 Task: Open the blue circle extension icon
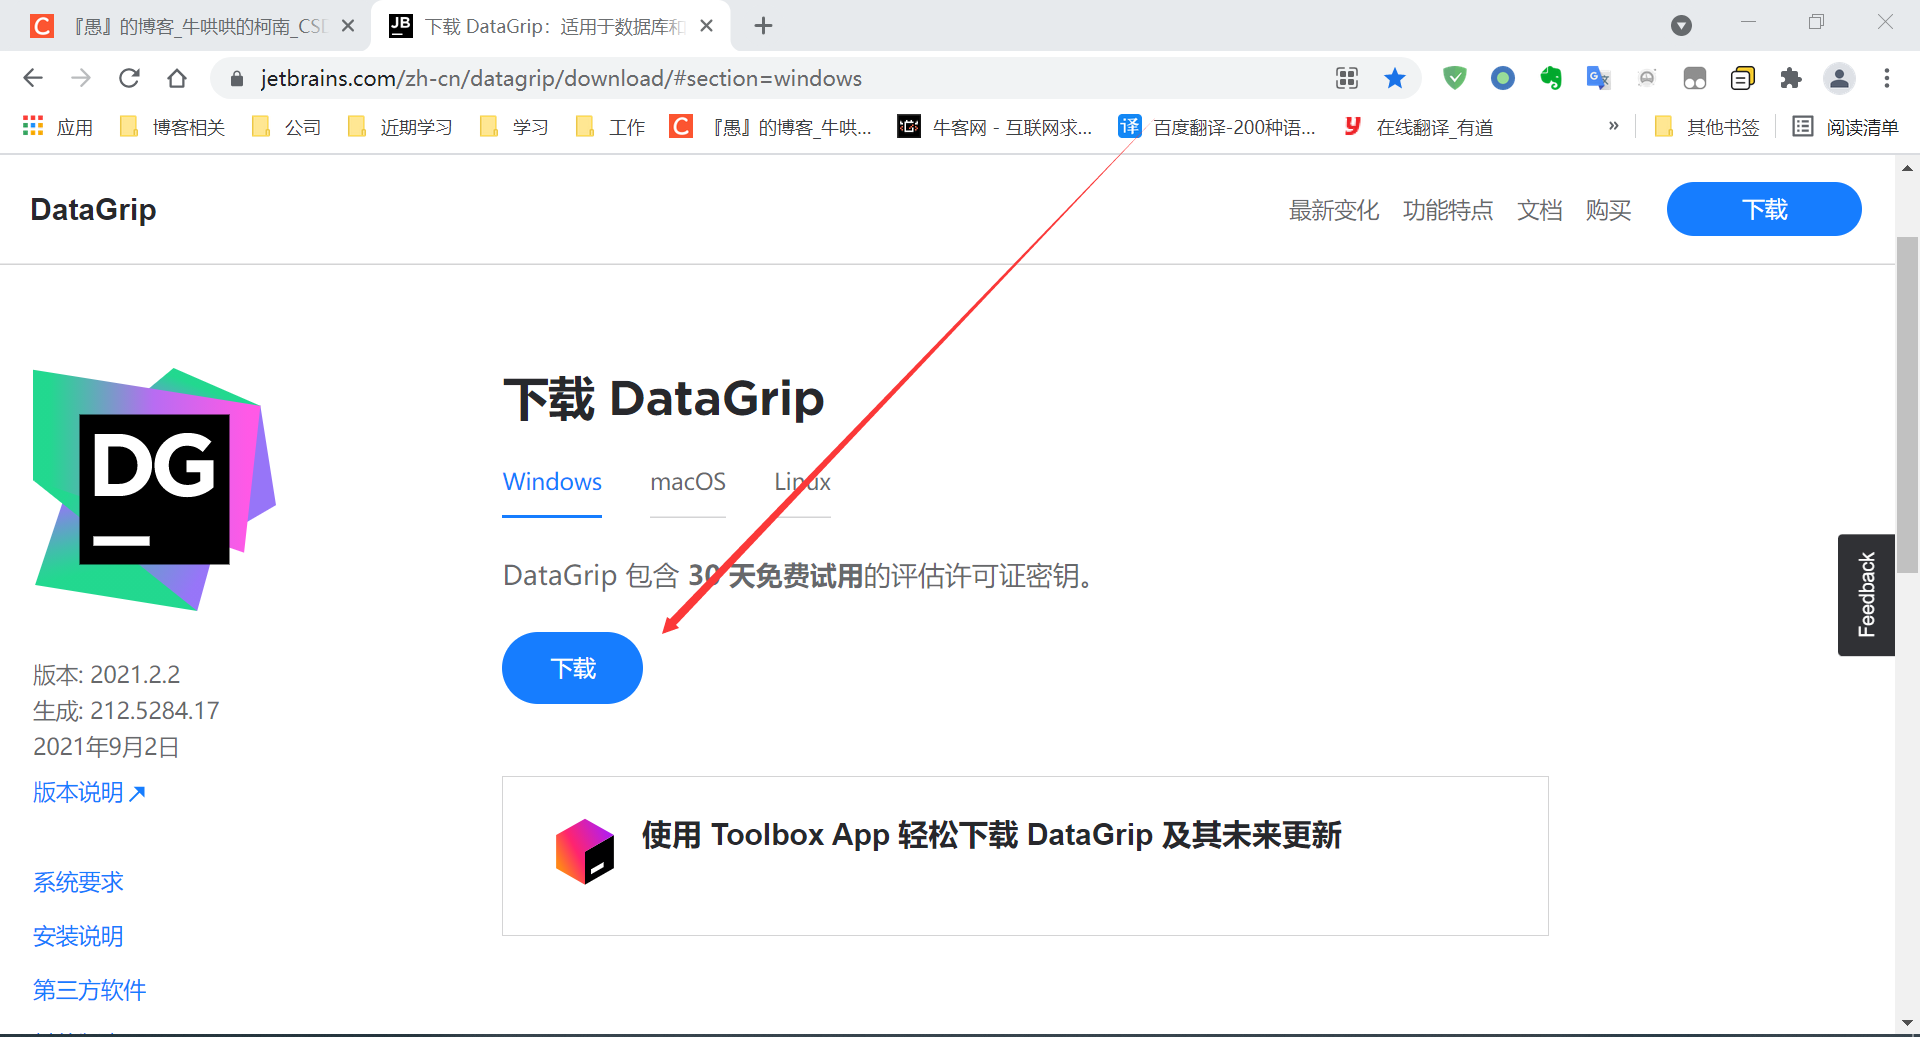[x=1503, y=78]
